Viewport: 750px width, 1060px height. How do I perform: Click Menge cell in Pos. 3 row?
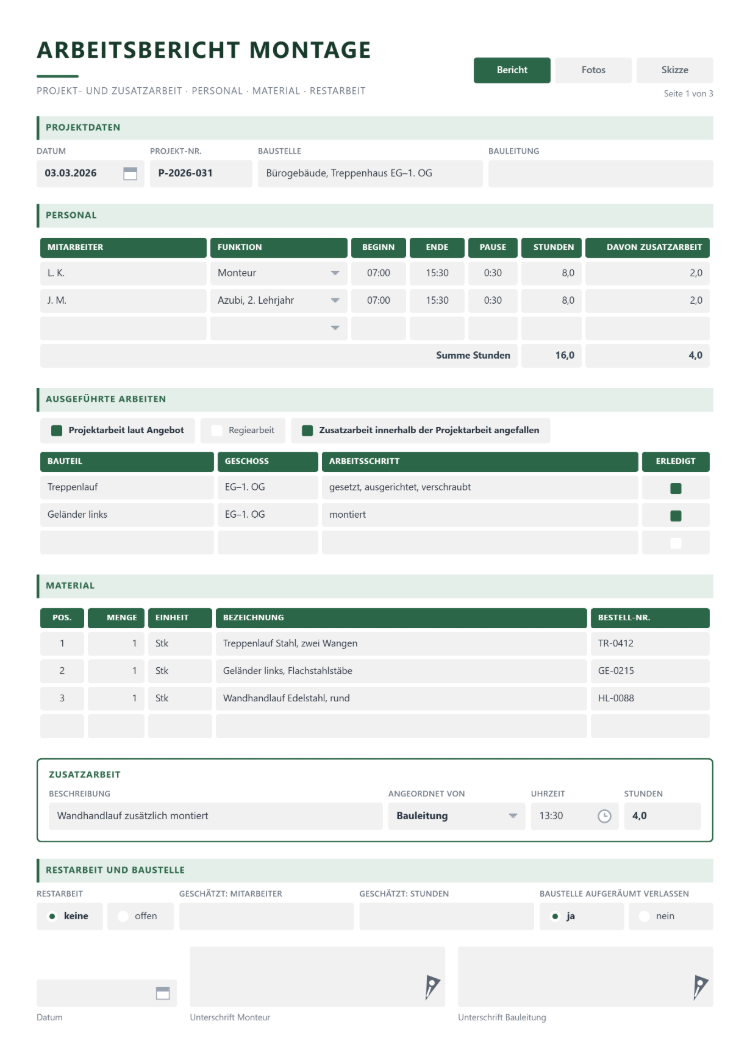click(116, 698)
